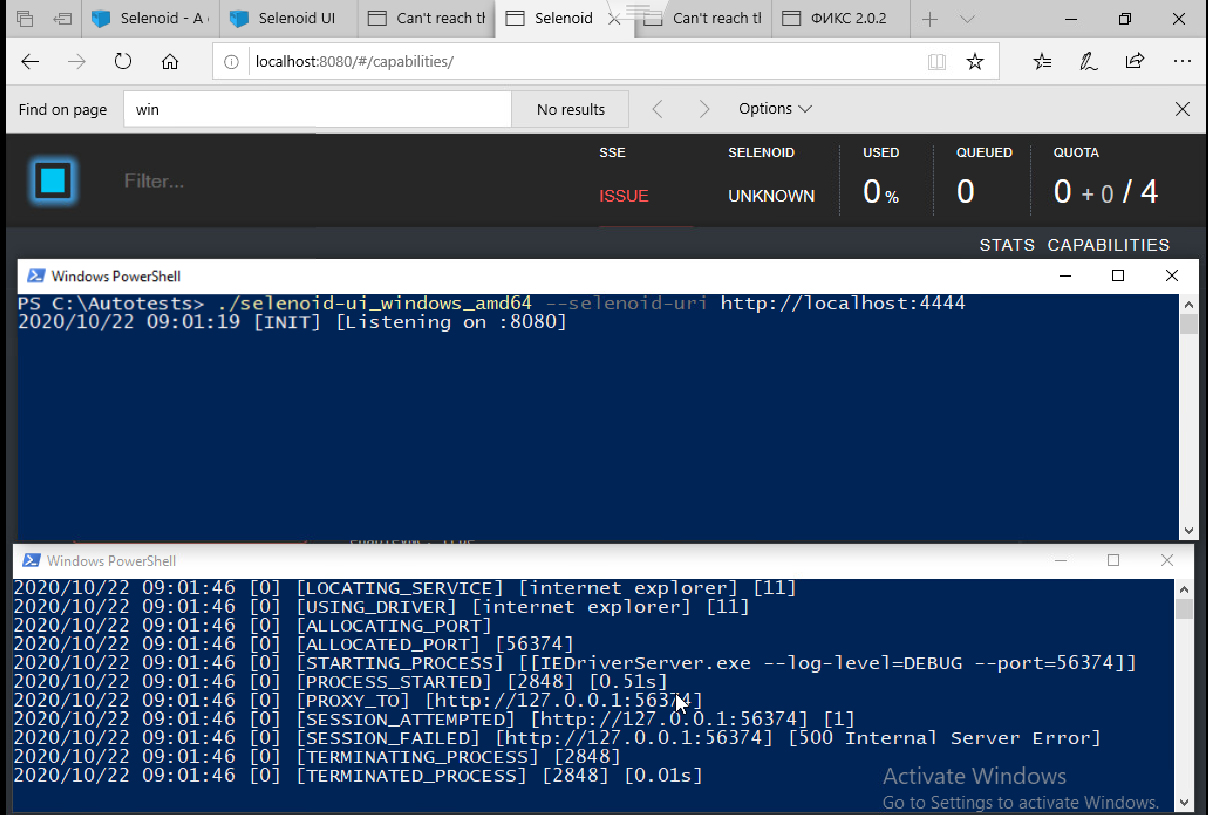Click the site information icon in address bar
This screenshot has width=1208, height=815.
pos(232,62)
